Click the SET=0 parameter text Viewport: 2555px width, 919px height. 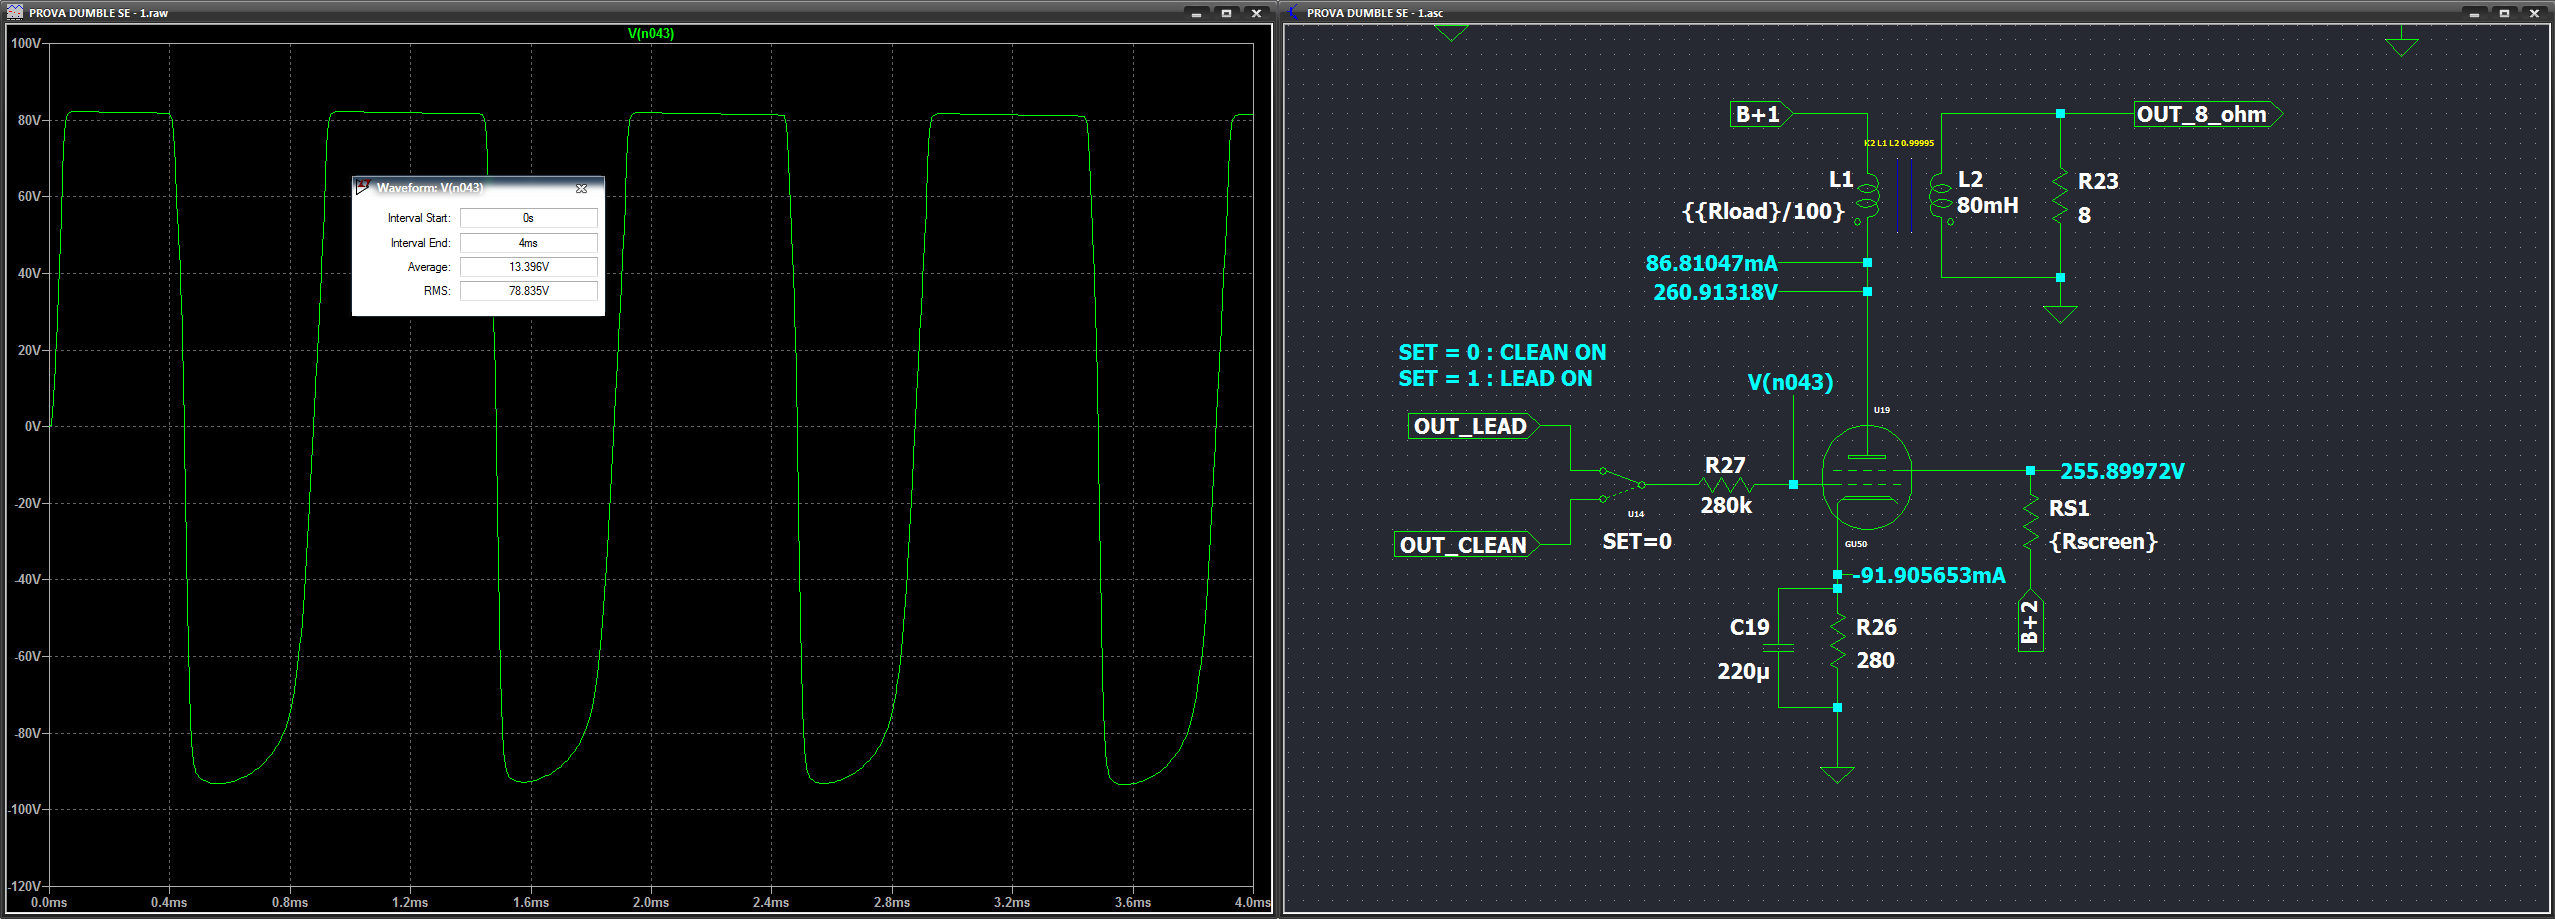click(1636, 542)
